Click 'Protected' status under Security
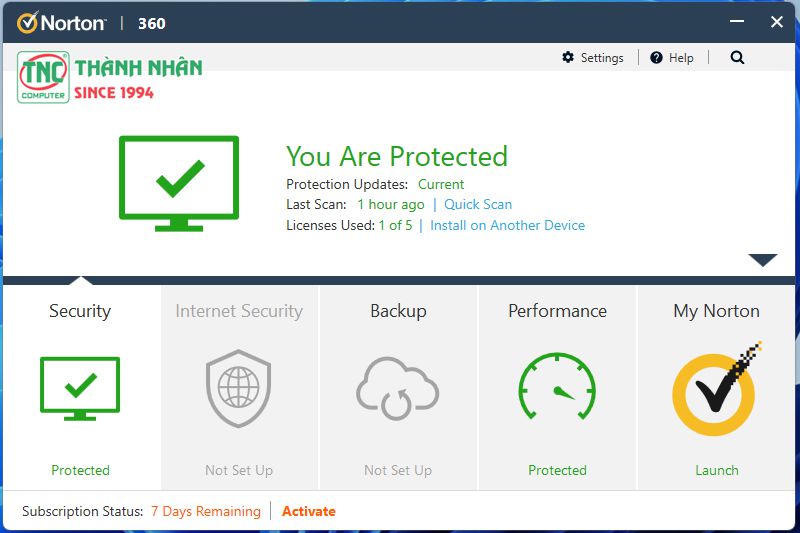Viewport: 800px width, 533px height. click(81, 470)
